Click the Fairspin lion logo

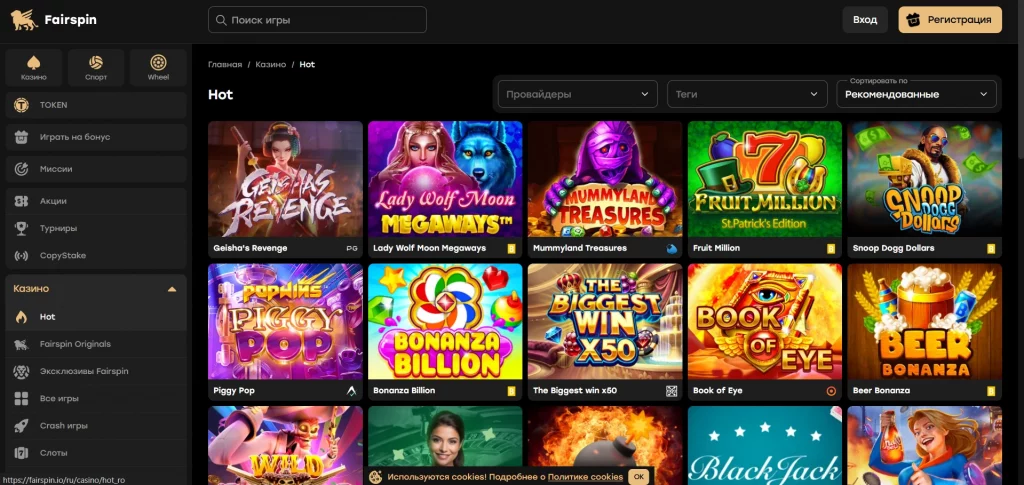pyautogui.click(x=25, y=20)
